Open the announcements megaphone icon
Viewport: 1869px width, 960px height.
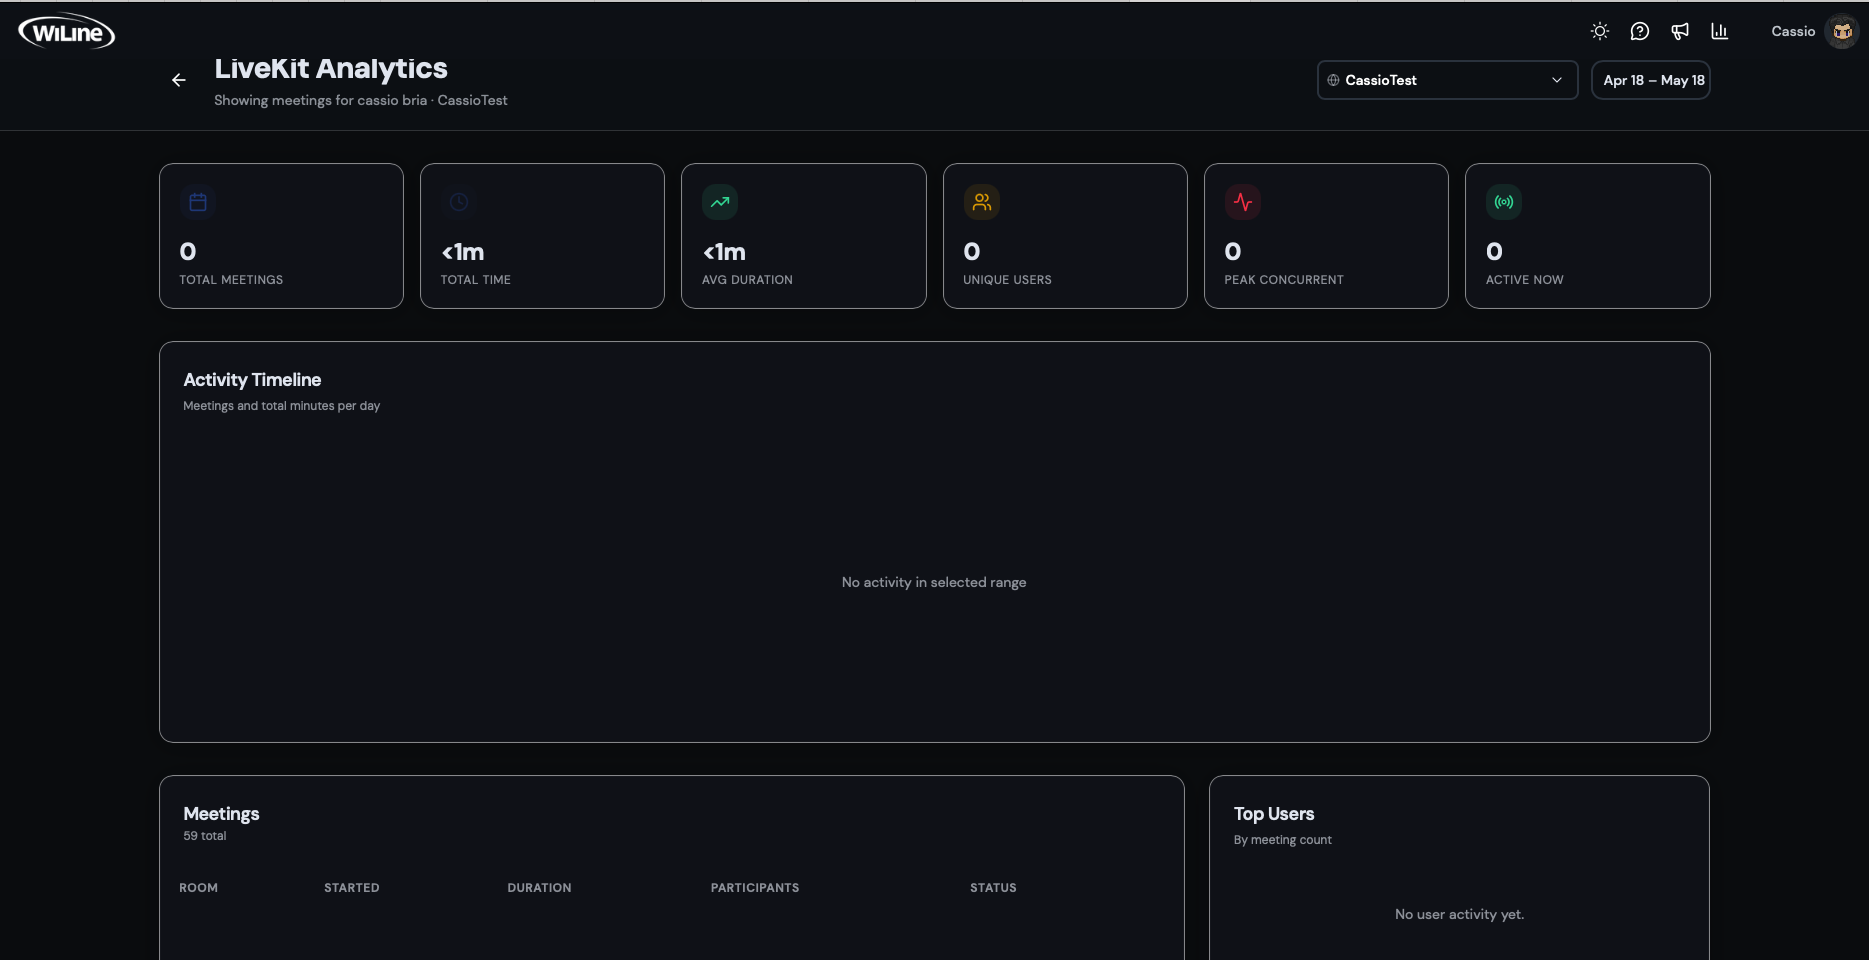point(1680,31)
